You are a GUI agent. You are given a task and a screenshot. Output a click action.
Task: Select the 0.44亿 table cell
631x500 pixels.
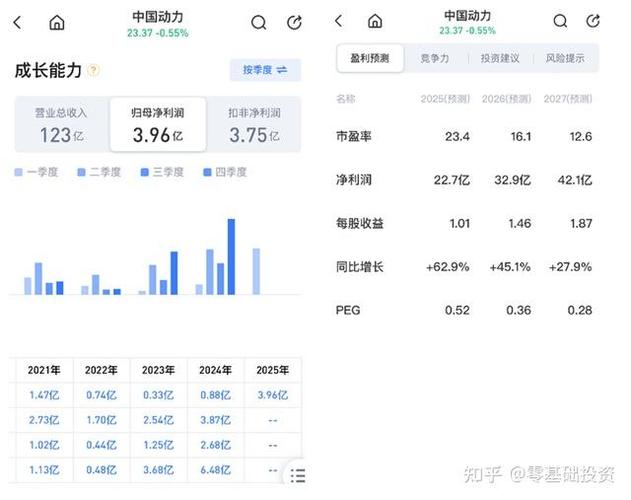tap(101, 445)
